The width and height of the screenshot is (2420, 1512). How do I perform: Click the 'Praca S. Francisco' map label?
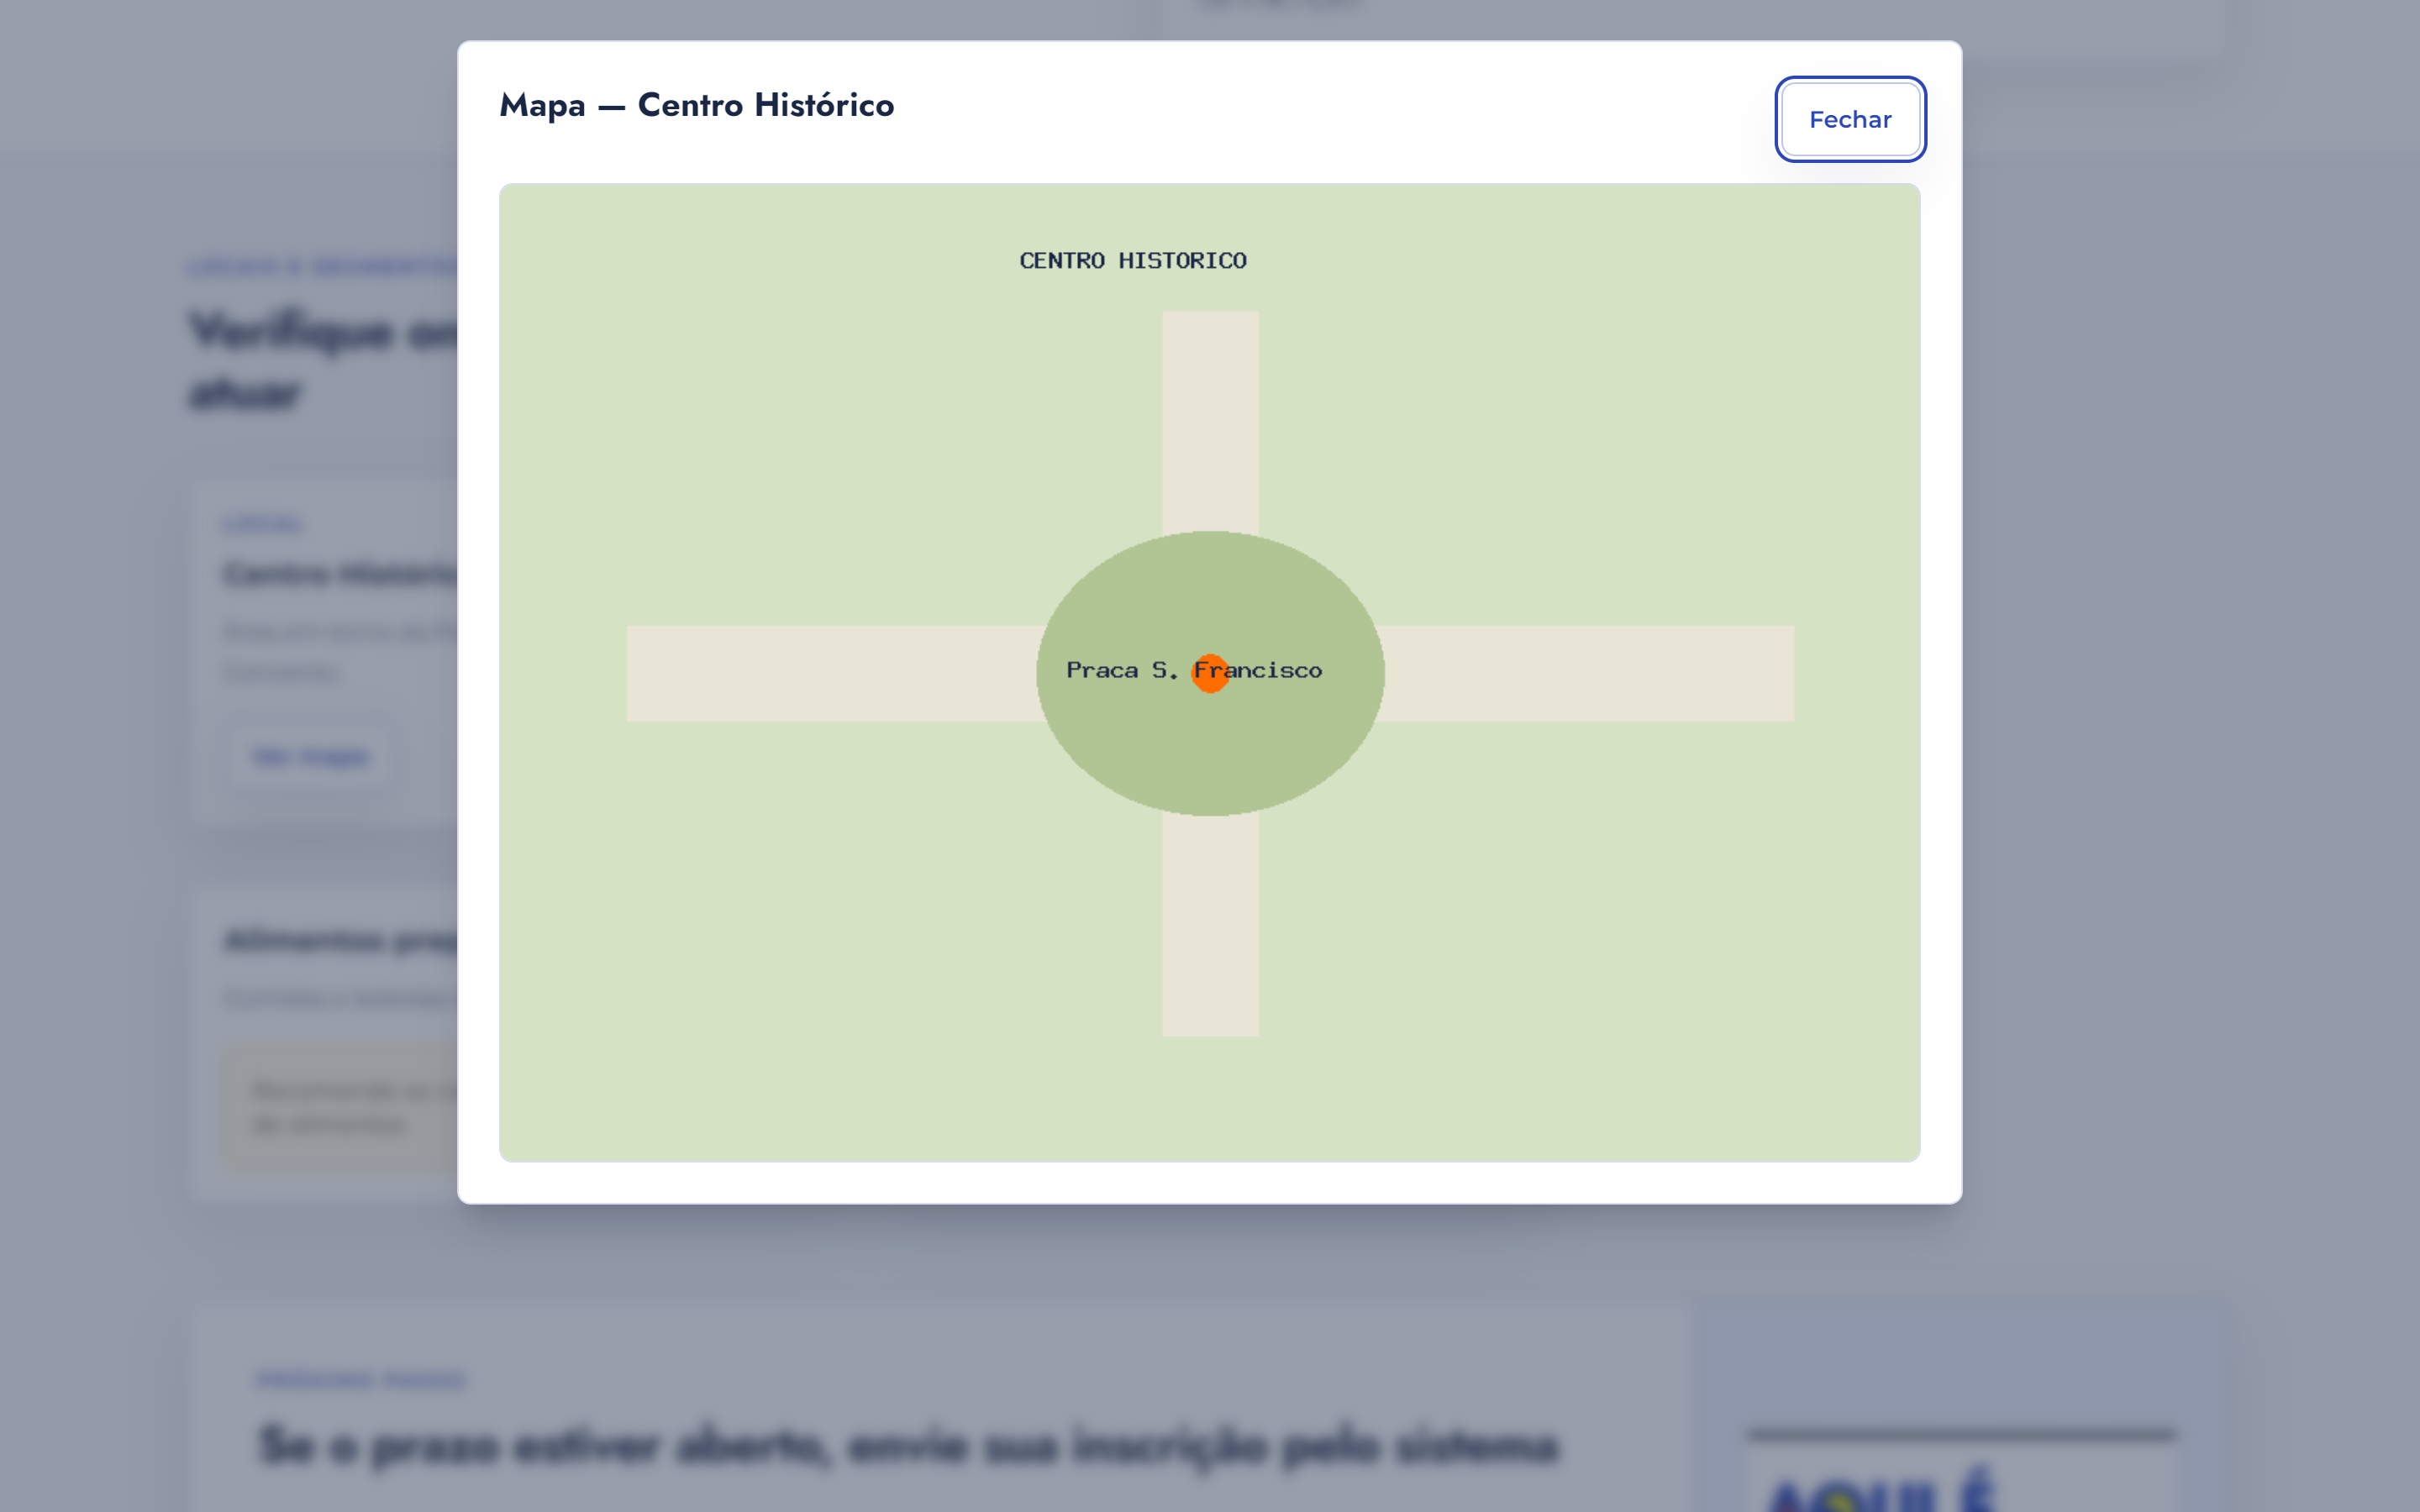1194,670
